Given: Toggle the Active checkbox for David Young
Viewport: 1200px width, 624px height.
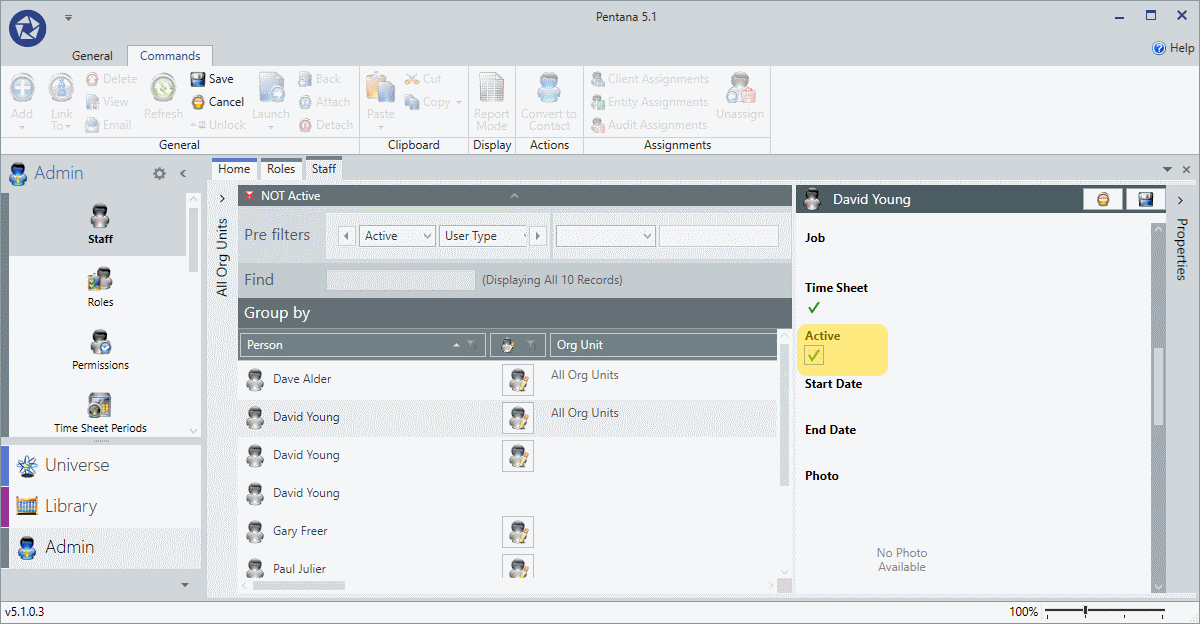Looking at the screenshot, I should pos(814,356).
